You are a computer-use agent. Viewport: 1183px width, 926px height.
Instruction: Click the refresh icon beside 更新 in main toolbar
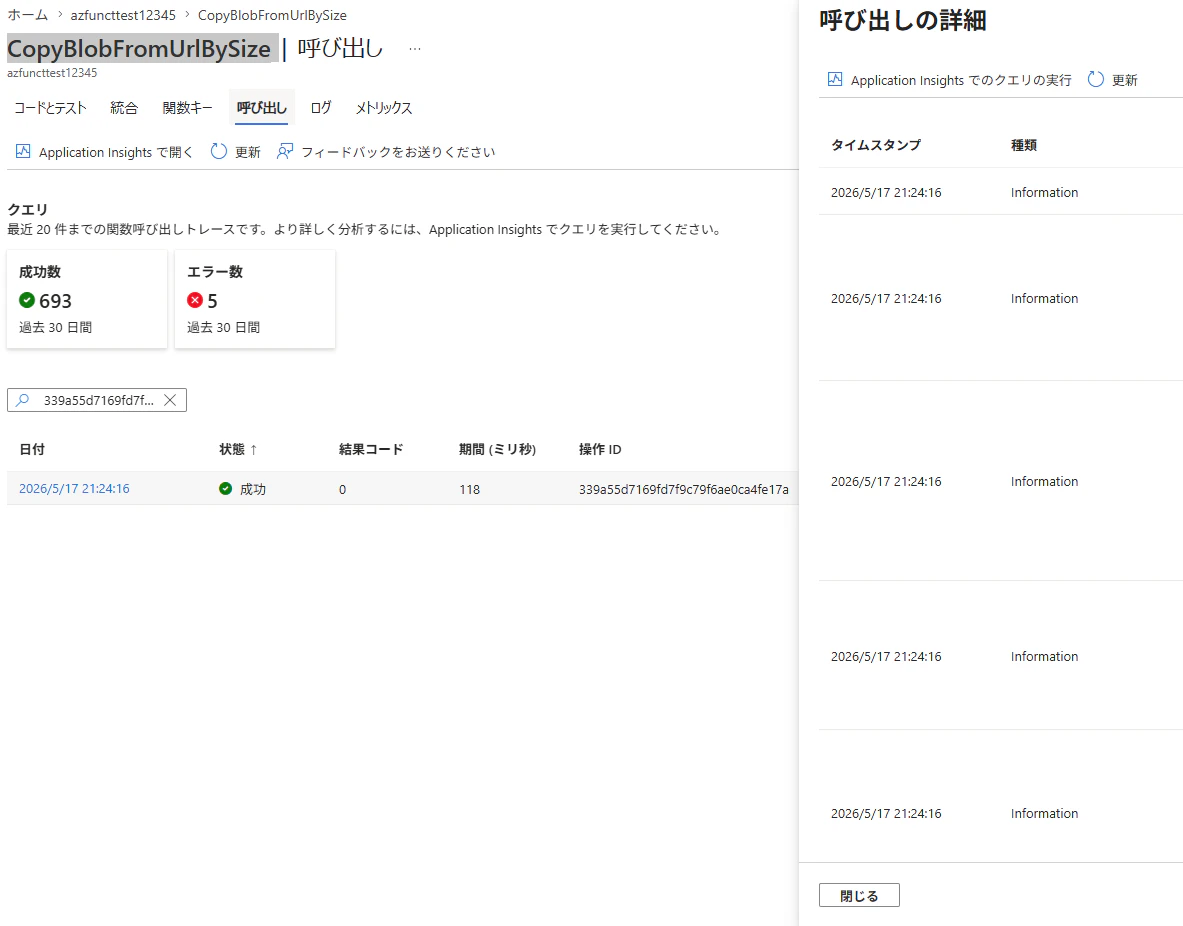tap(219, 152)
